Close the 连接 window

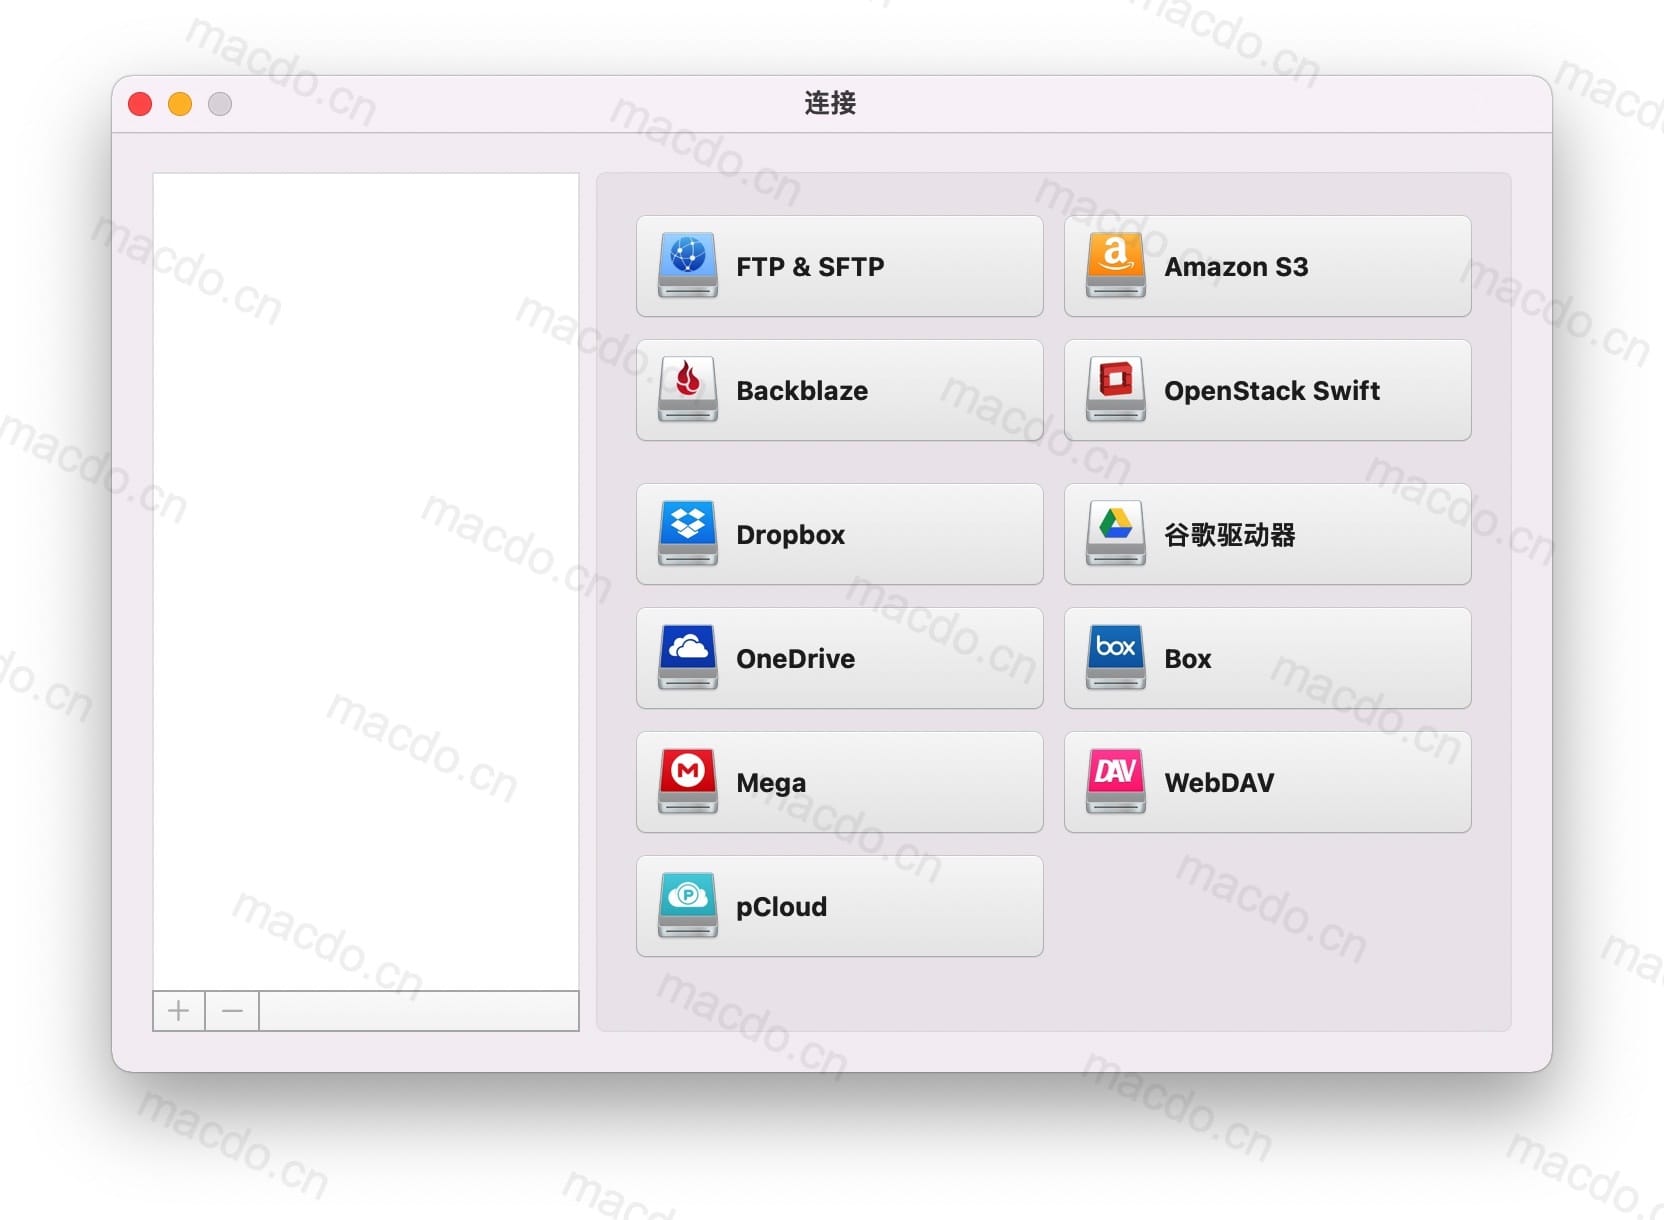[x=140, y=104]
